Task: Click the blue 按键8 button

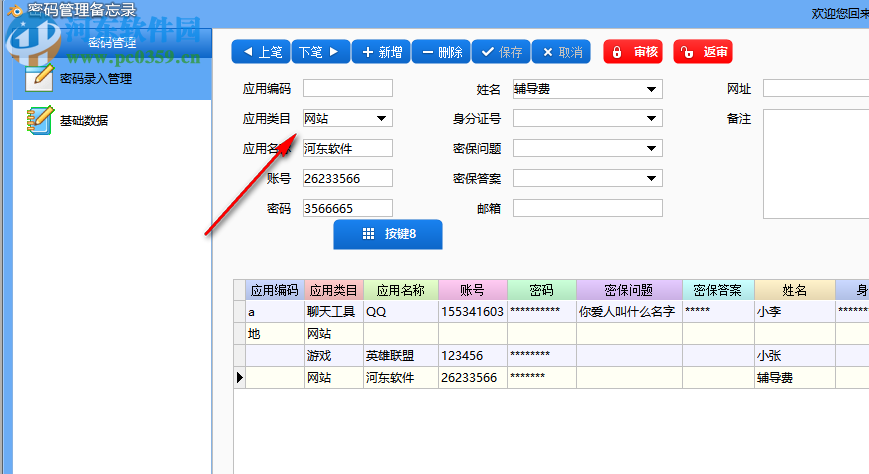Action: [388, 234]
